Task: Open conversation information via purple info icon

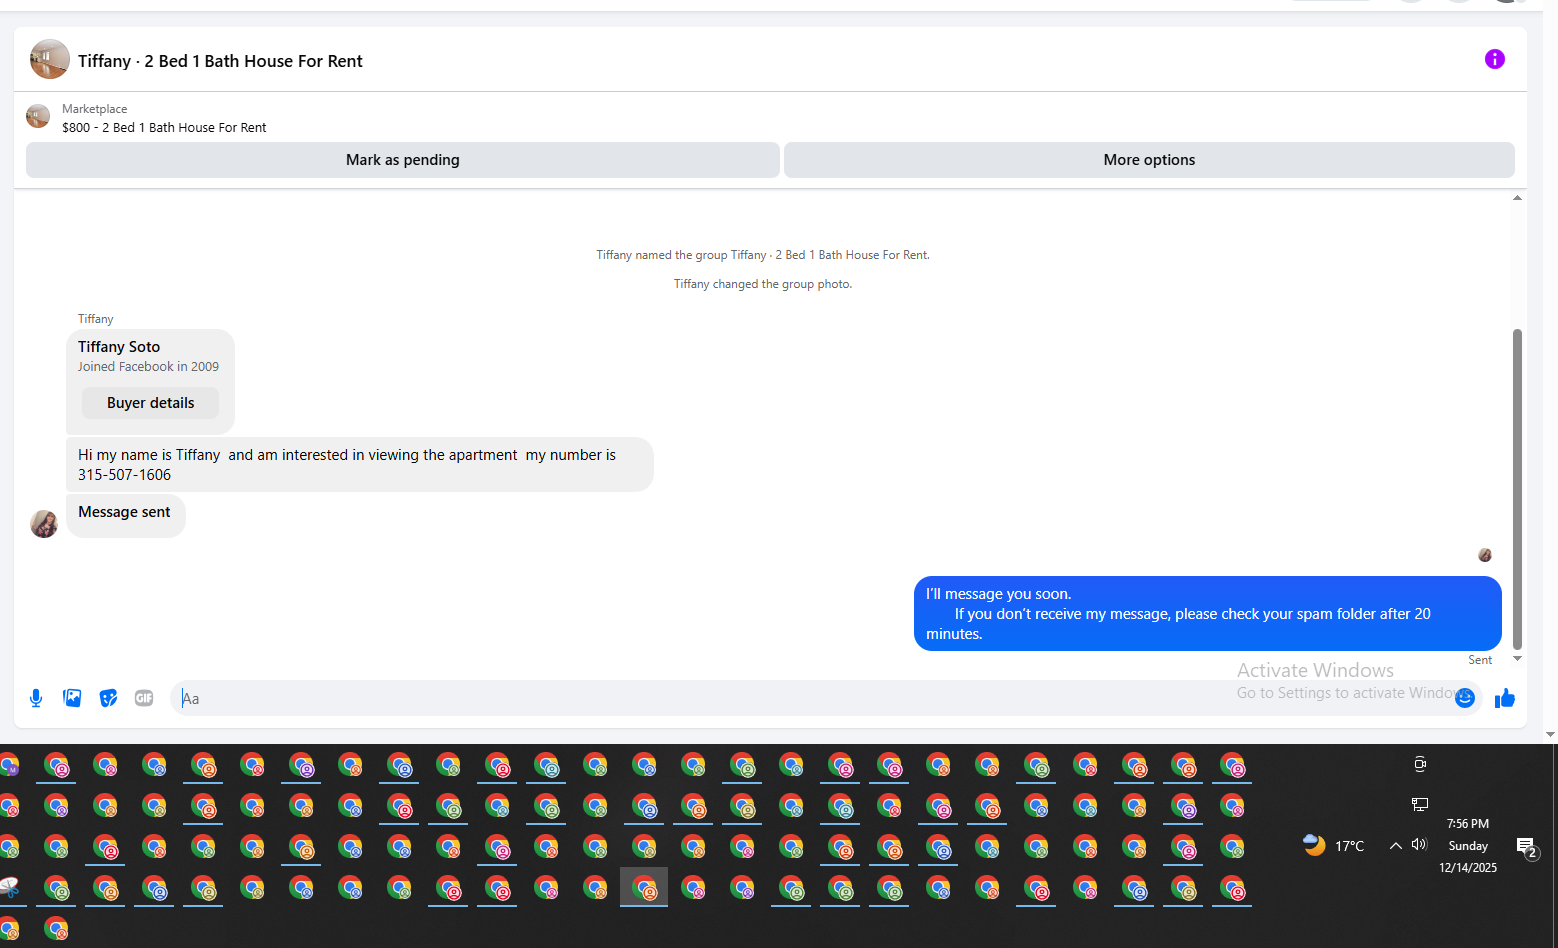Action: [1494, 59]
